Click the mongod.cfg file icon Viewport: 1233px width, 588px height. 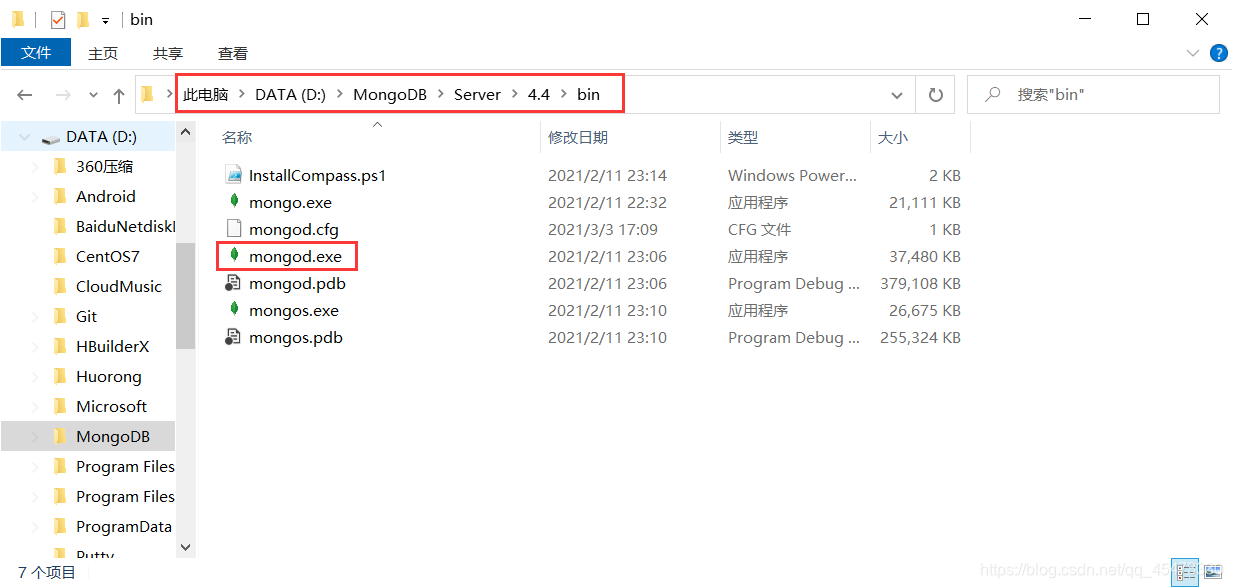click(234, 229)
